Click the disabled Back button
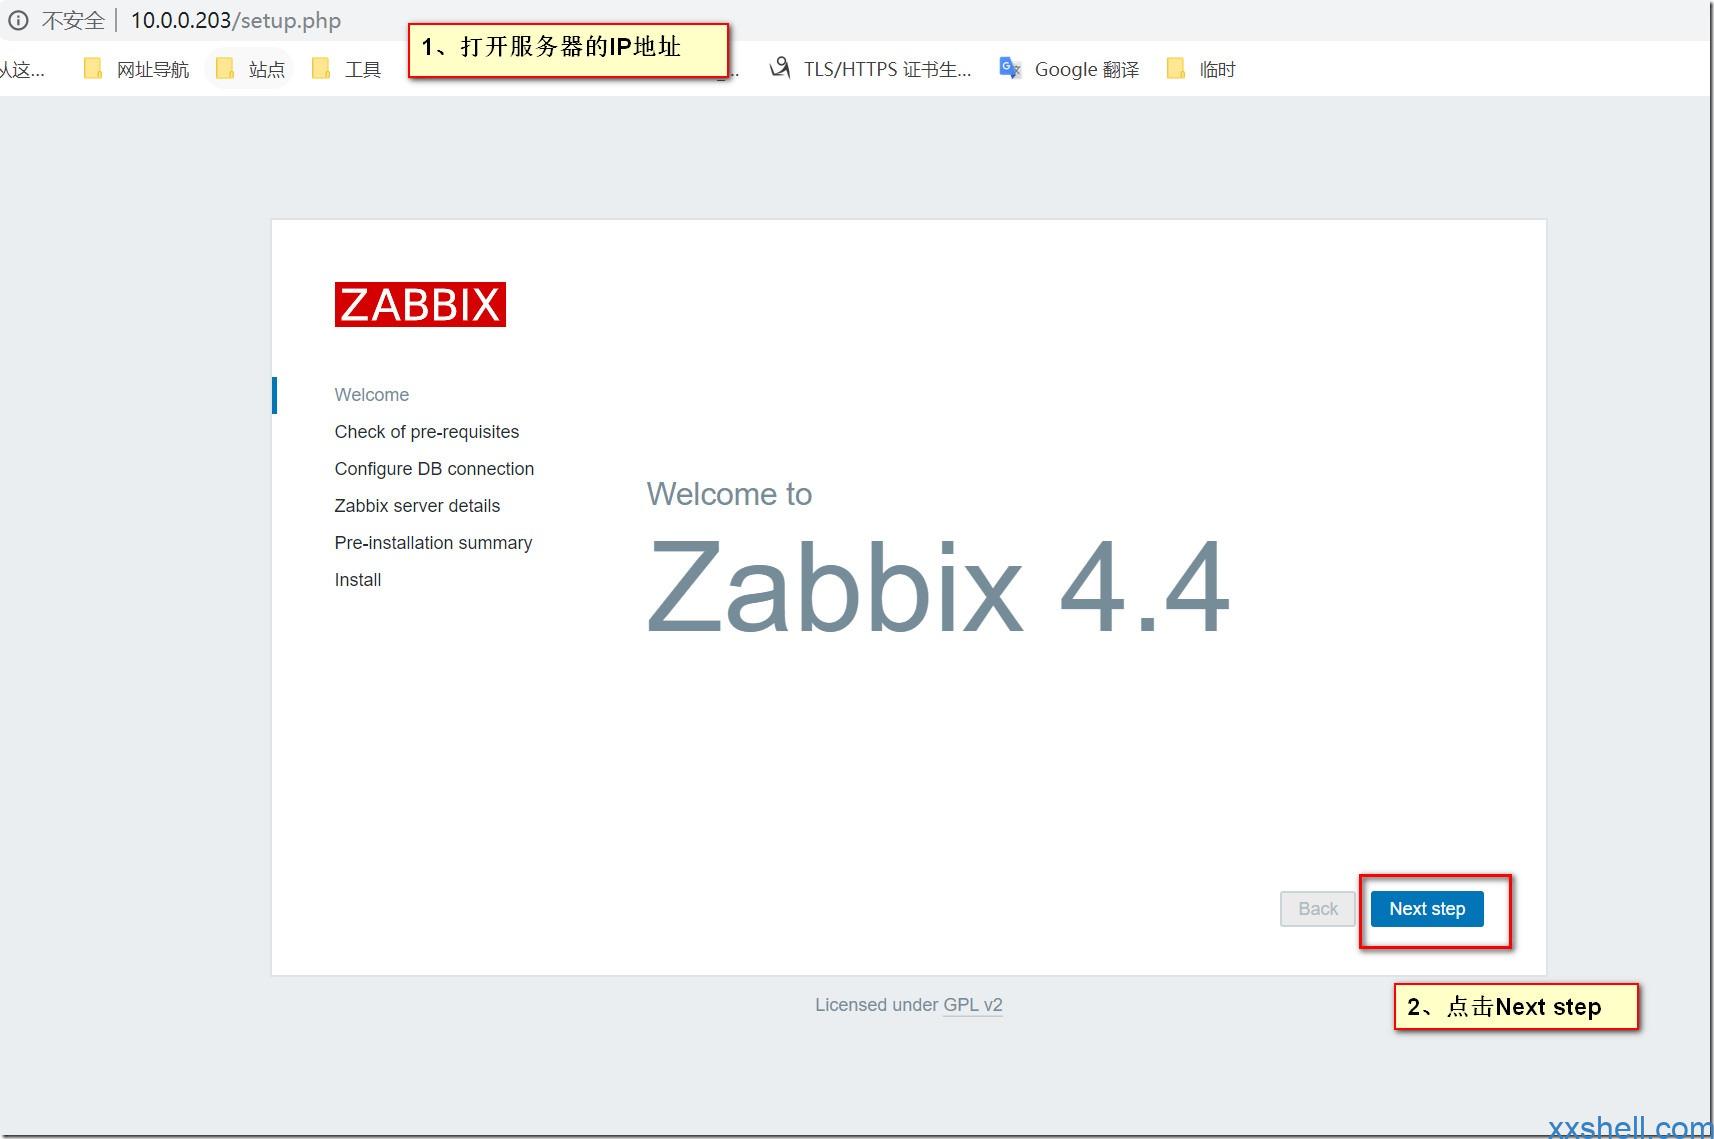The image size is (1714, 1139). (x=1318, y=909)
